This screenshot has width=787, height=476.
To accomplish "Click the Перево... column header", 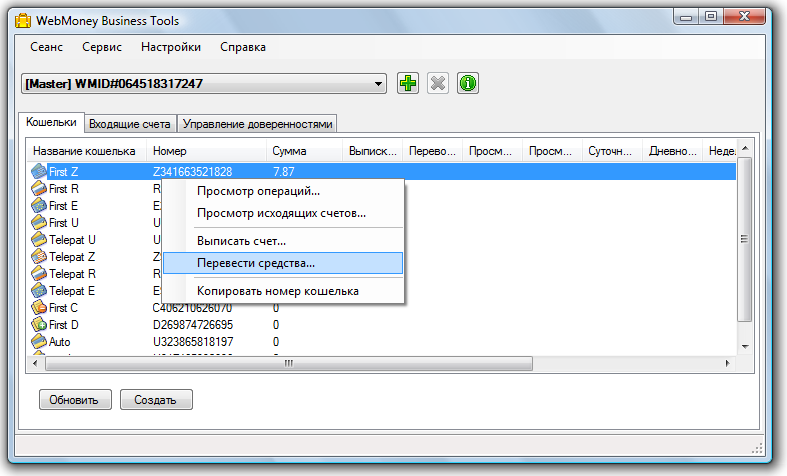I will coord(432,151).
